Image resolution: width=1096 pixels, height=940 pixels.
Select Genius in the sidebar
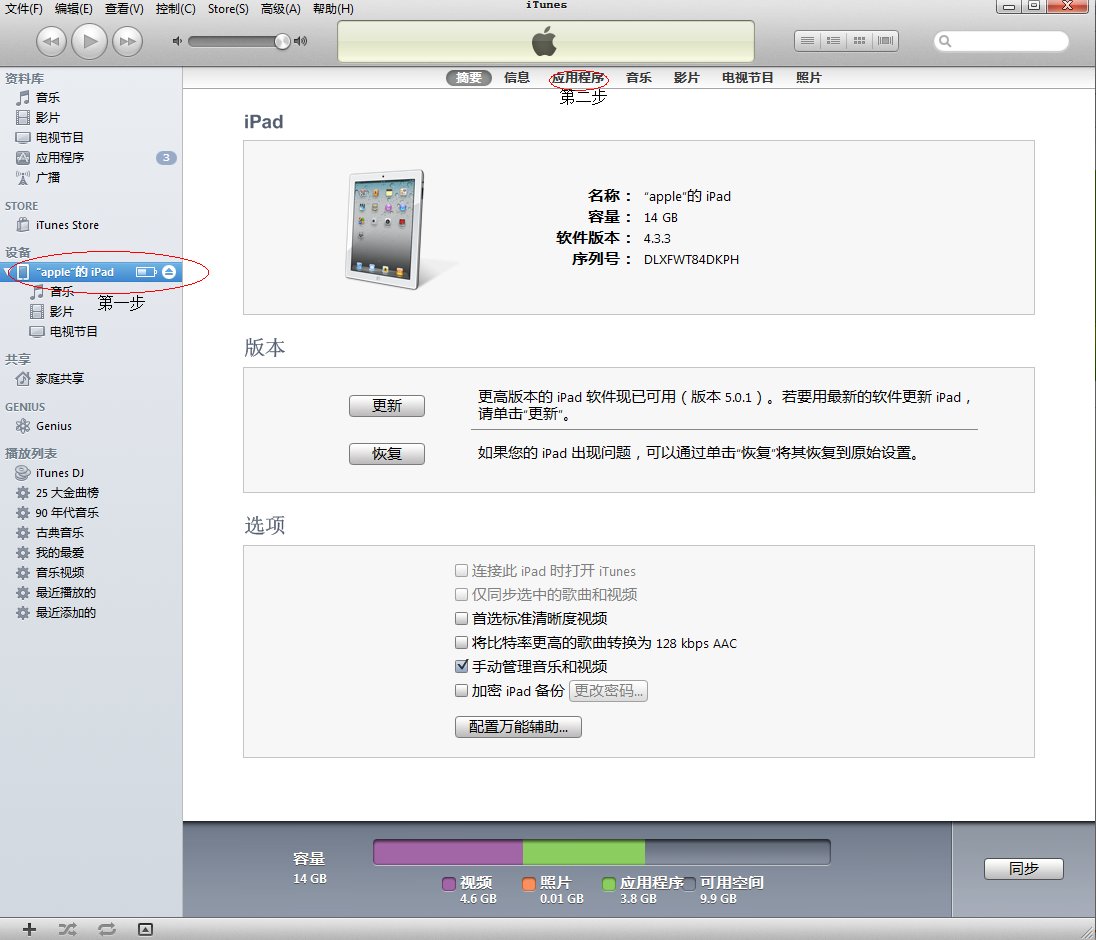pyautogui.click(x=52, y=426)
